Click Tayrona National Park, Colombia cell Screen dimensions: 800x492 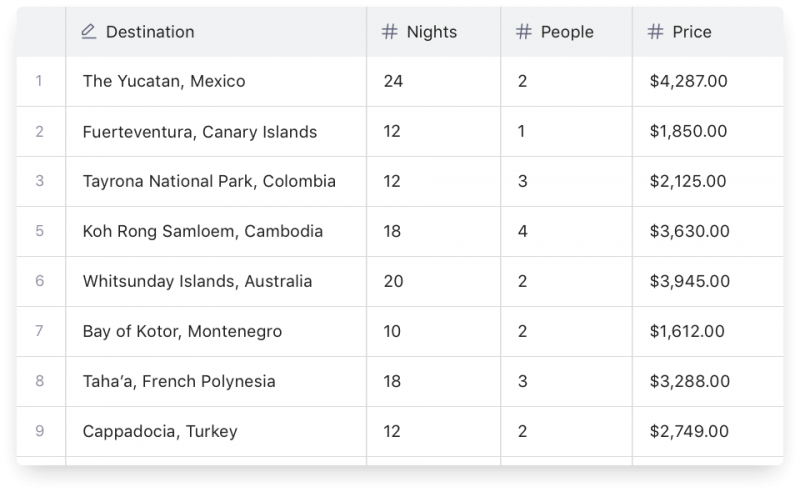(210, 181)
